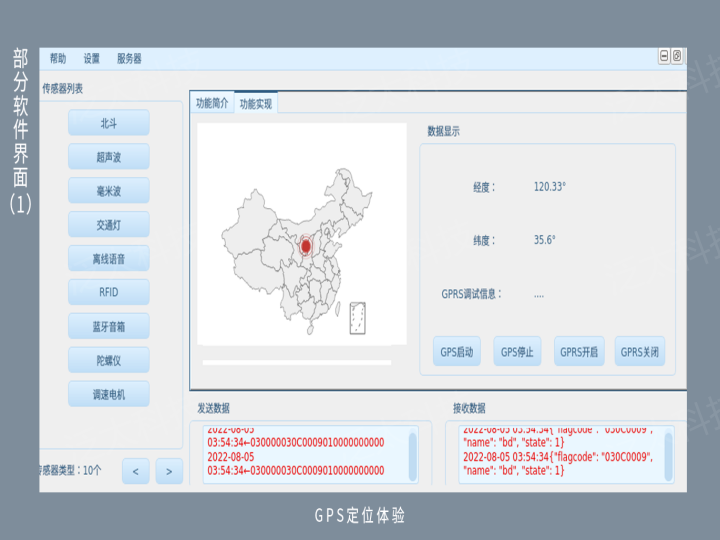The image size is (720, 540).
Task: Select the 陀螺仪 sensor
Action: [x=109, y=360]
